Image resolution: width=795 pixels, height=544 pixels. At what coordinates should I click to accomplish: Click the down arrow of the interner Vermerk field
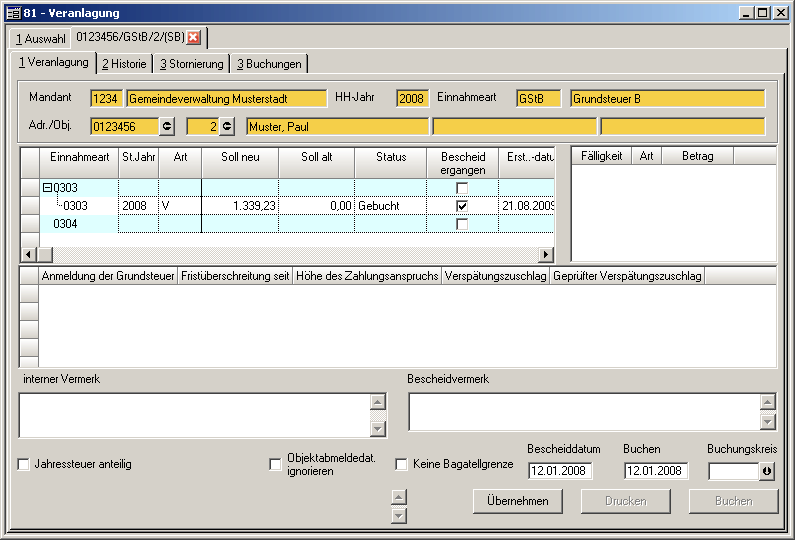pyautogui.click(x=377, y=428)
